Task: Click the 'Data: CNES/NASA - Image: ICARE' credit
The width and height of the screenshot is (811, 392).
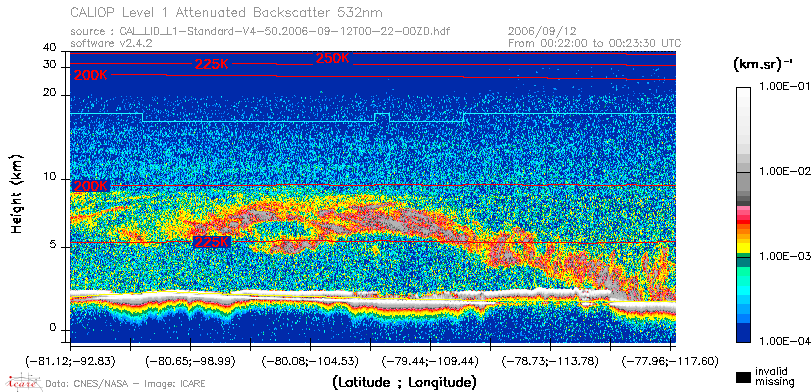Action: pyautogui.click(x=125, y=384)
